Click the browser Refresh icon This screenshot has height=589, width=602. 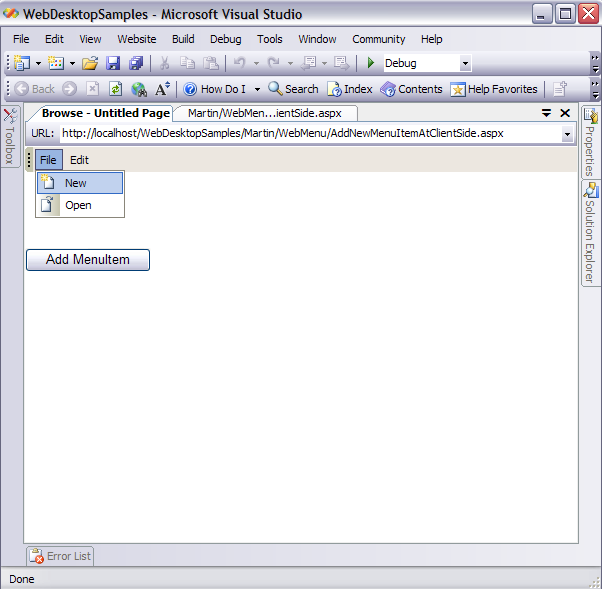[115, 89]
